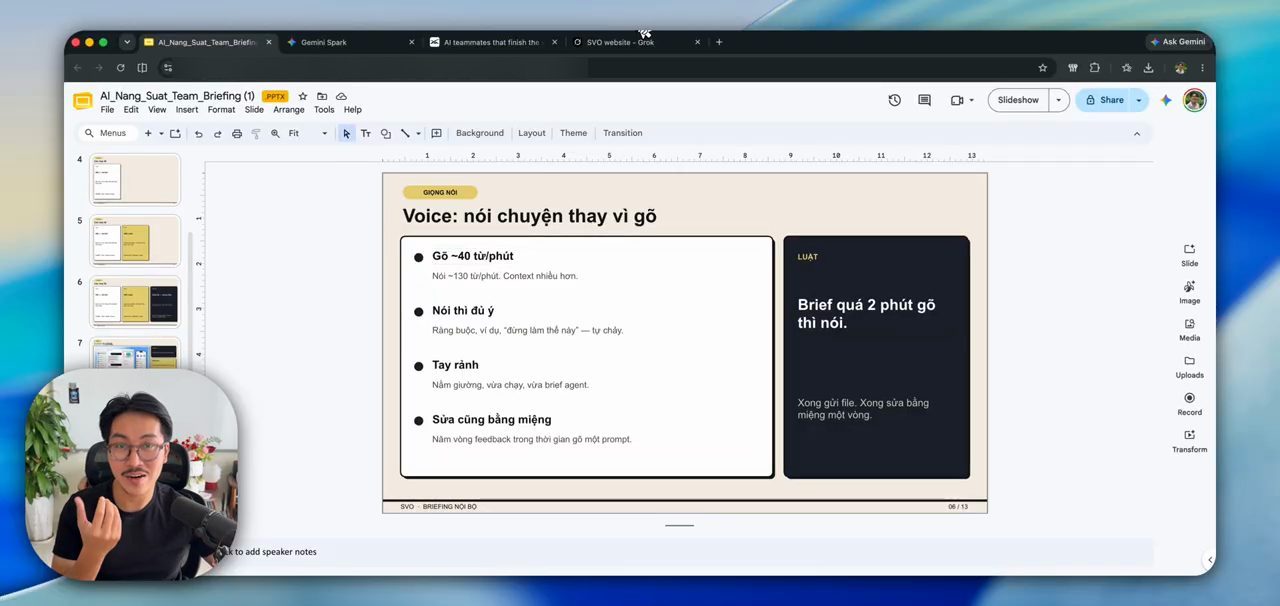
Task: Print the presentation
Action: (237, 133)
